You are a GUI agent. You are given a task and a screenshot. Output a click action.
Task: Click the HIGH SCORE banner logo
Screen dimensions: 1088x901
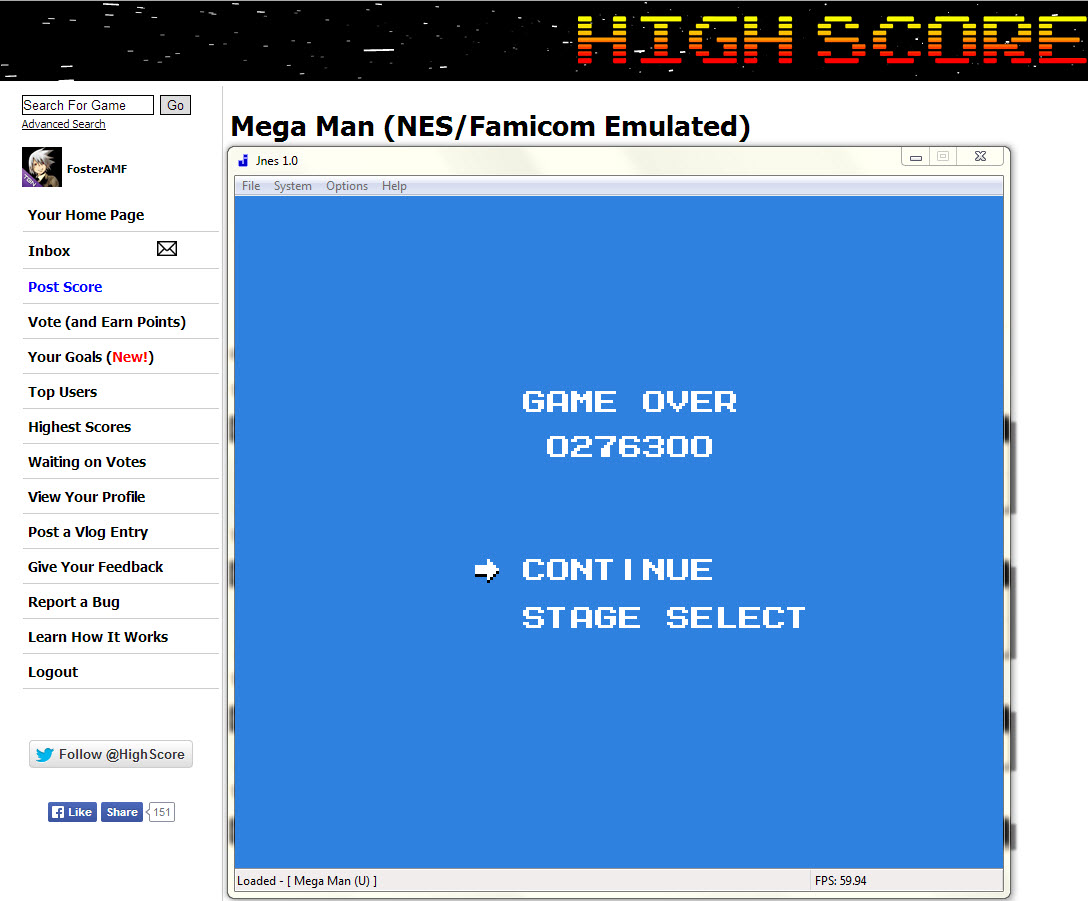(831, 40)
